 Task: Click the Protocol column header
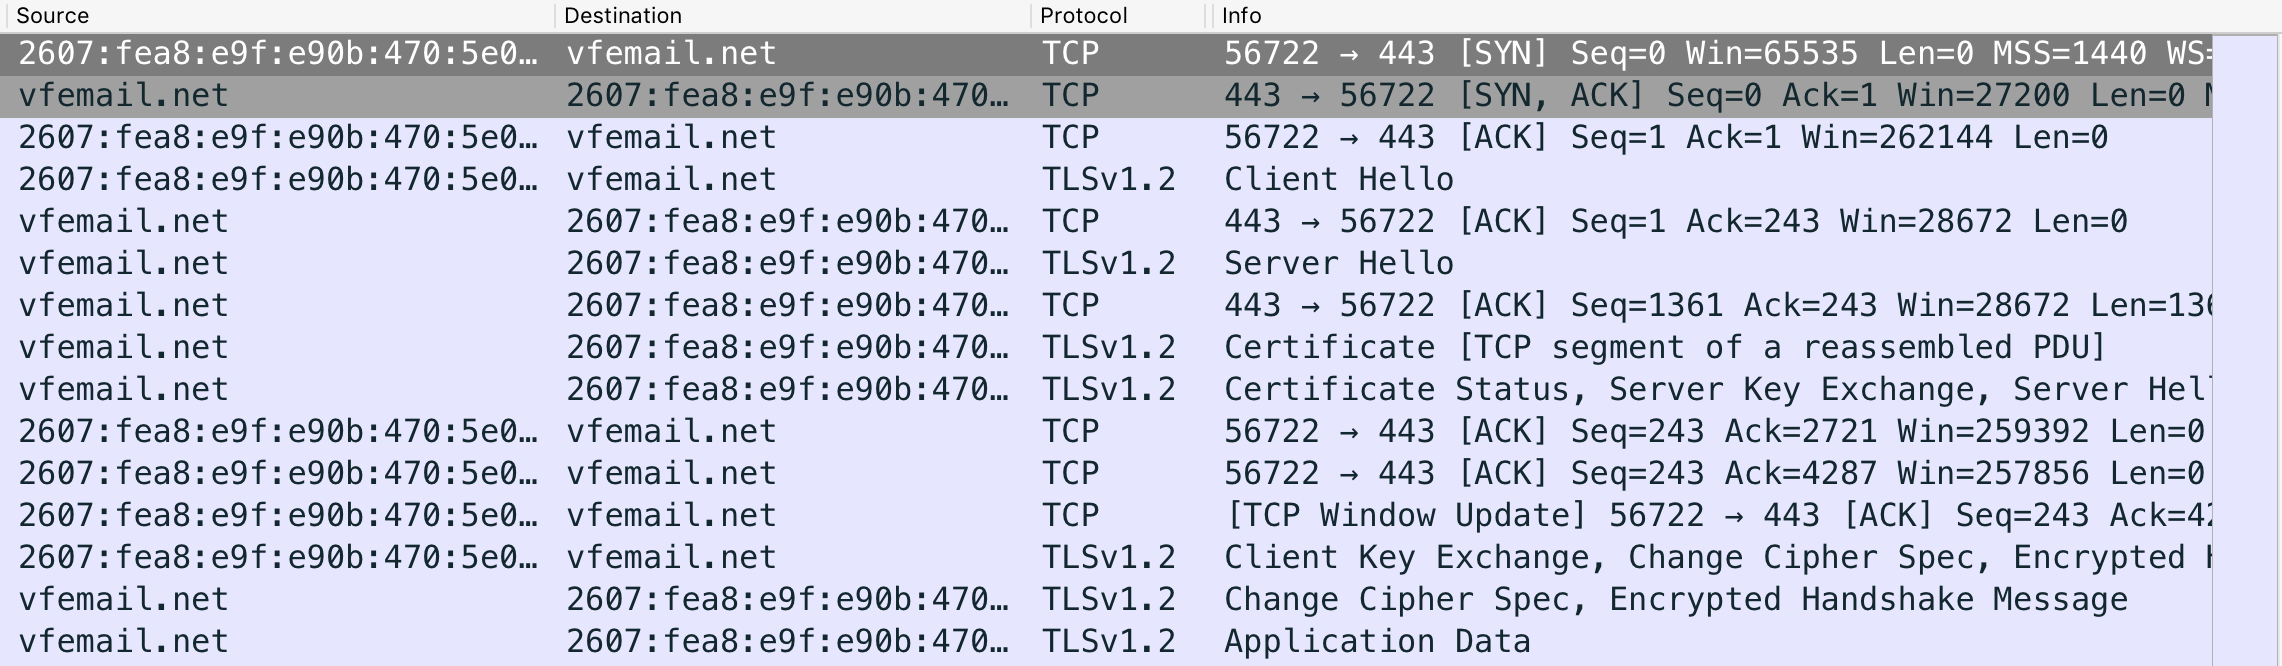coord(1120,15)
